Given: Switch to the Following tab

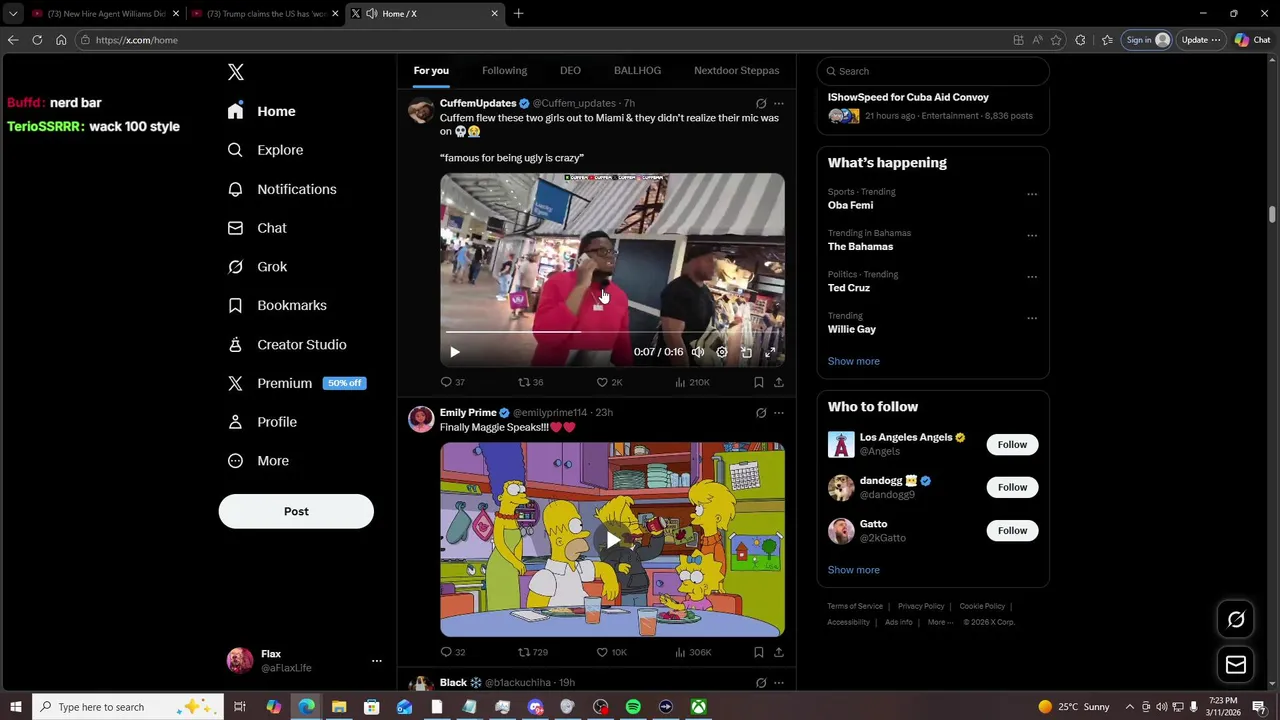Looking at the screenshot, I should click(x=504, y=70).
